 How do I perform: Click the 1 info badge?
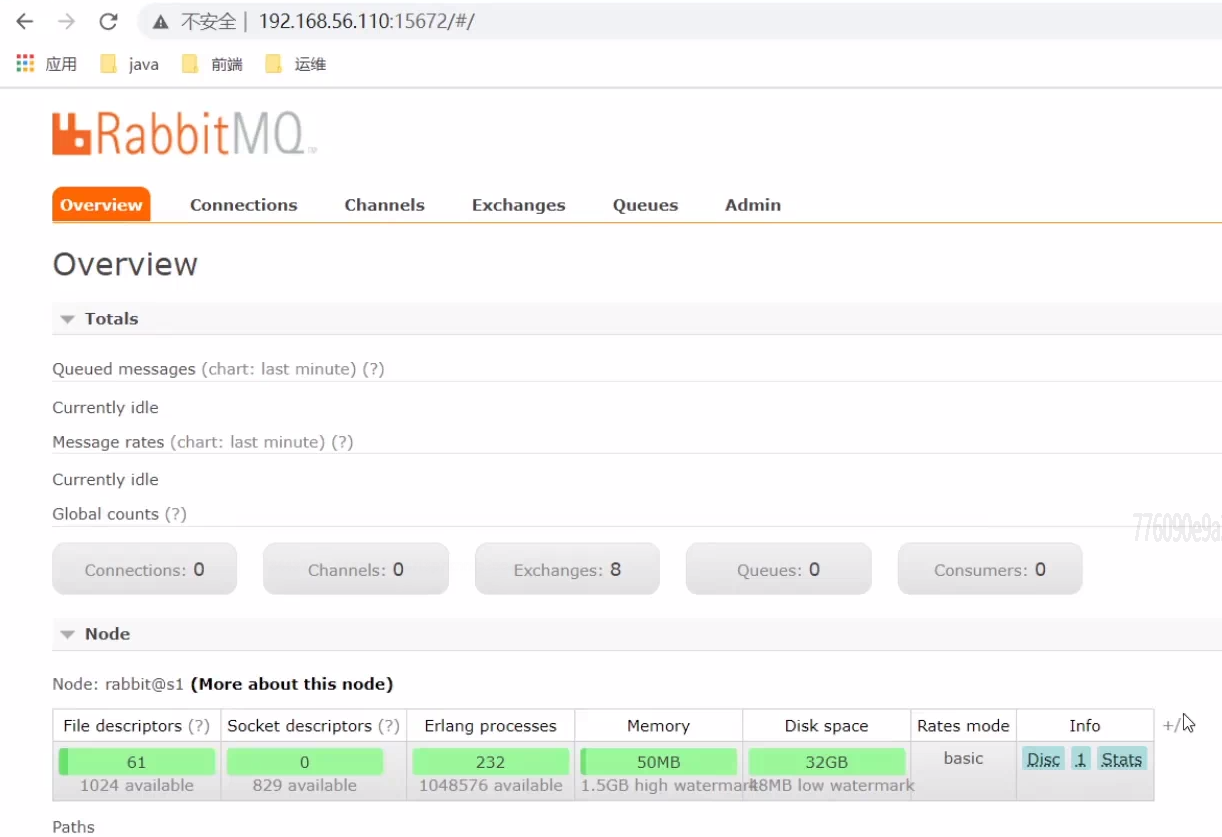coord(1081,759)
